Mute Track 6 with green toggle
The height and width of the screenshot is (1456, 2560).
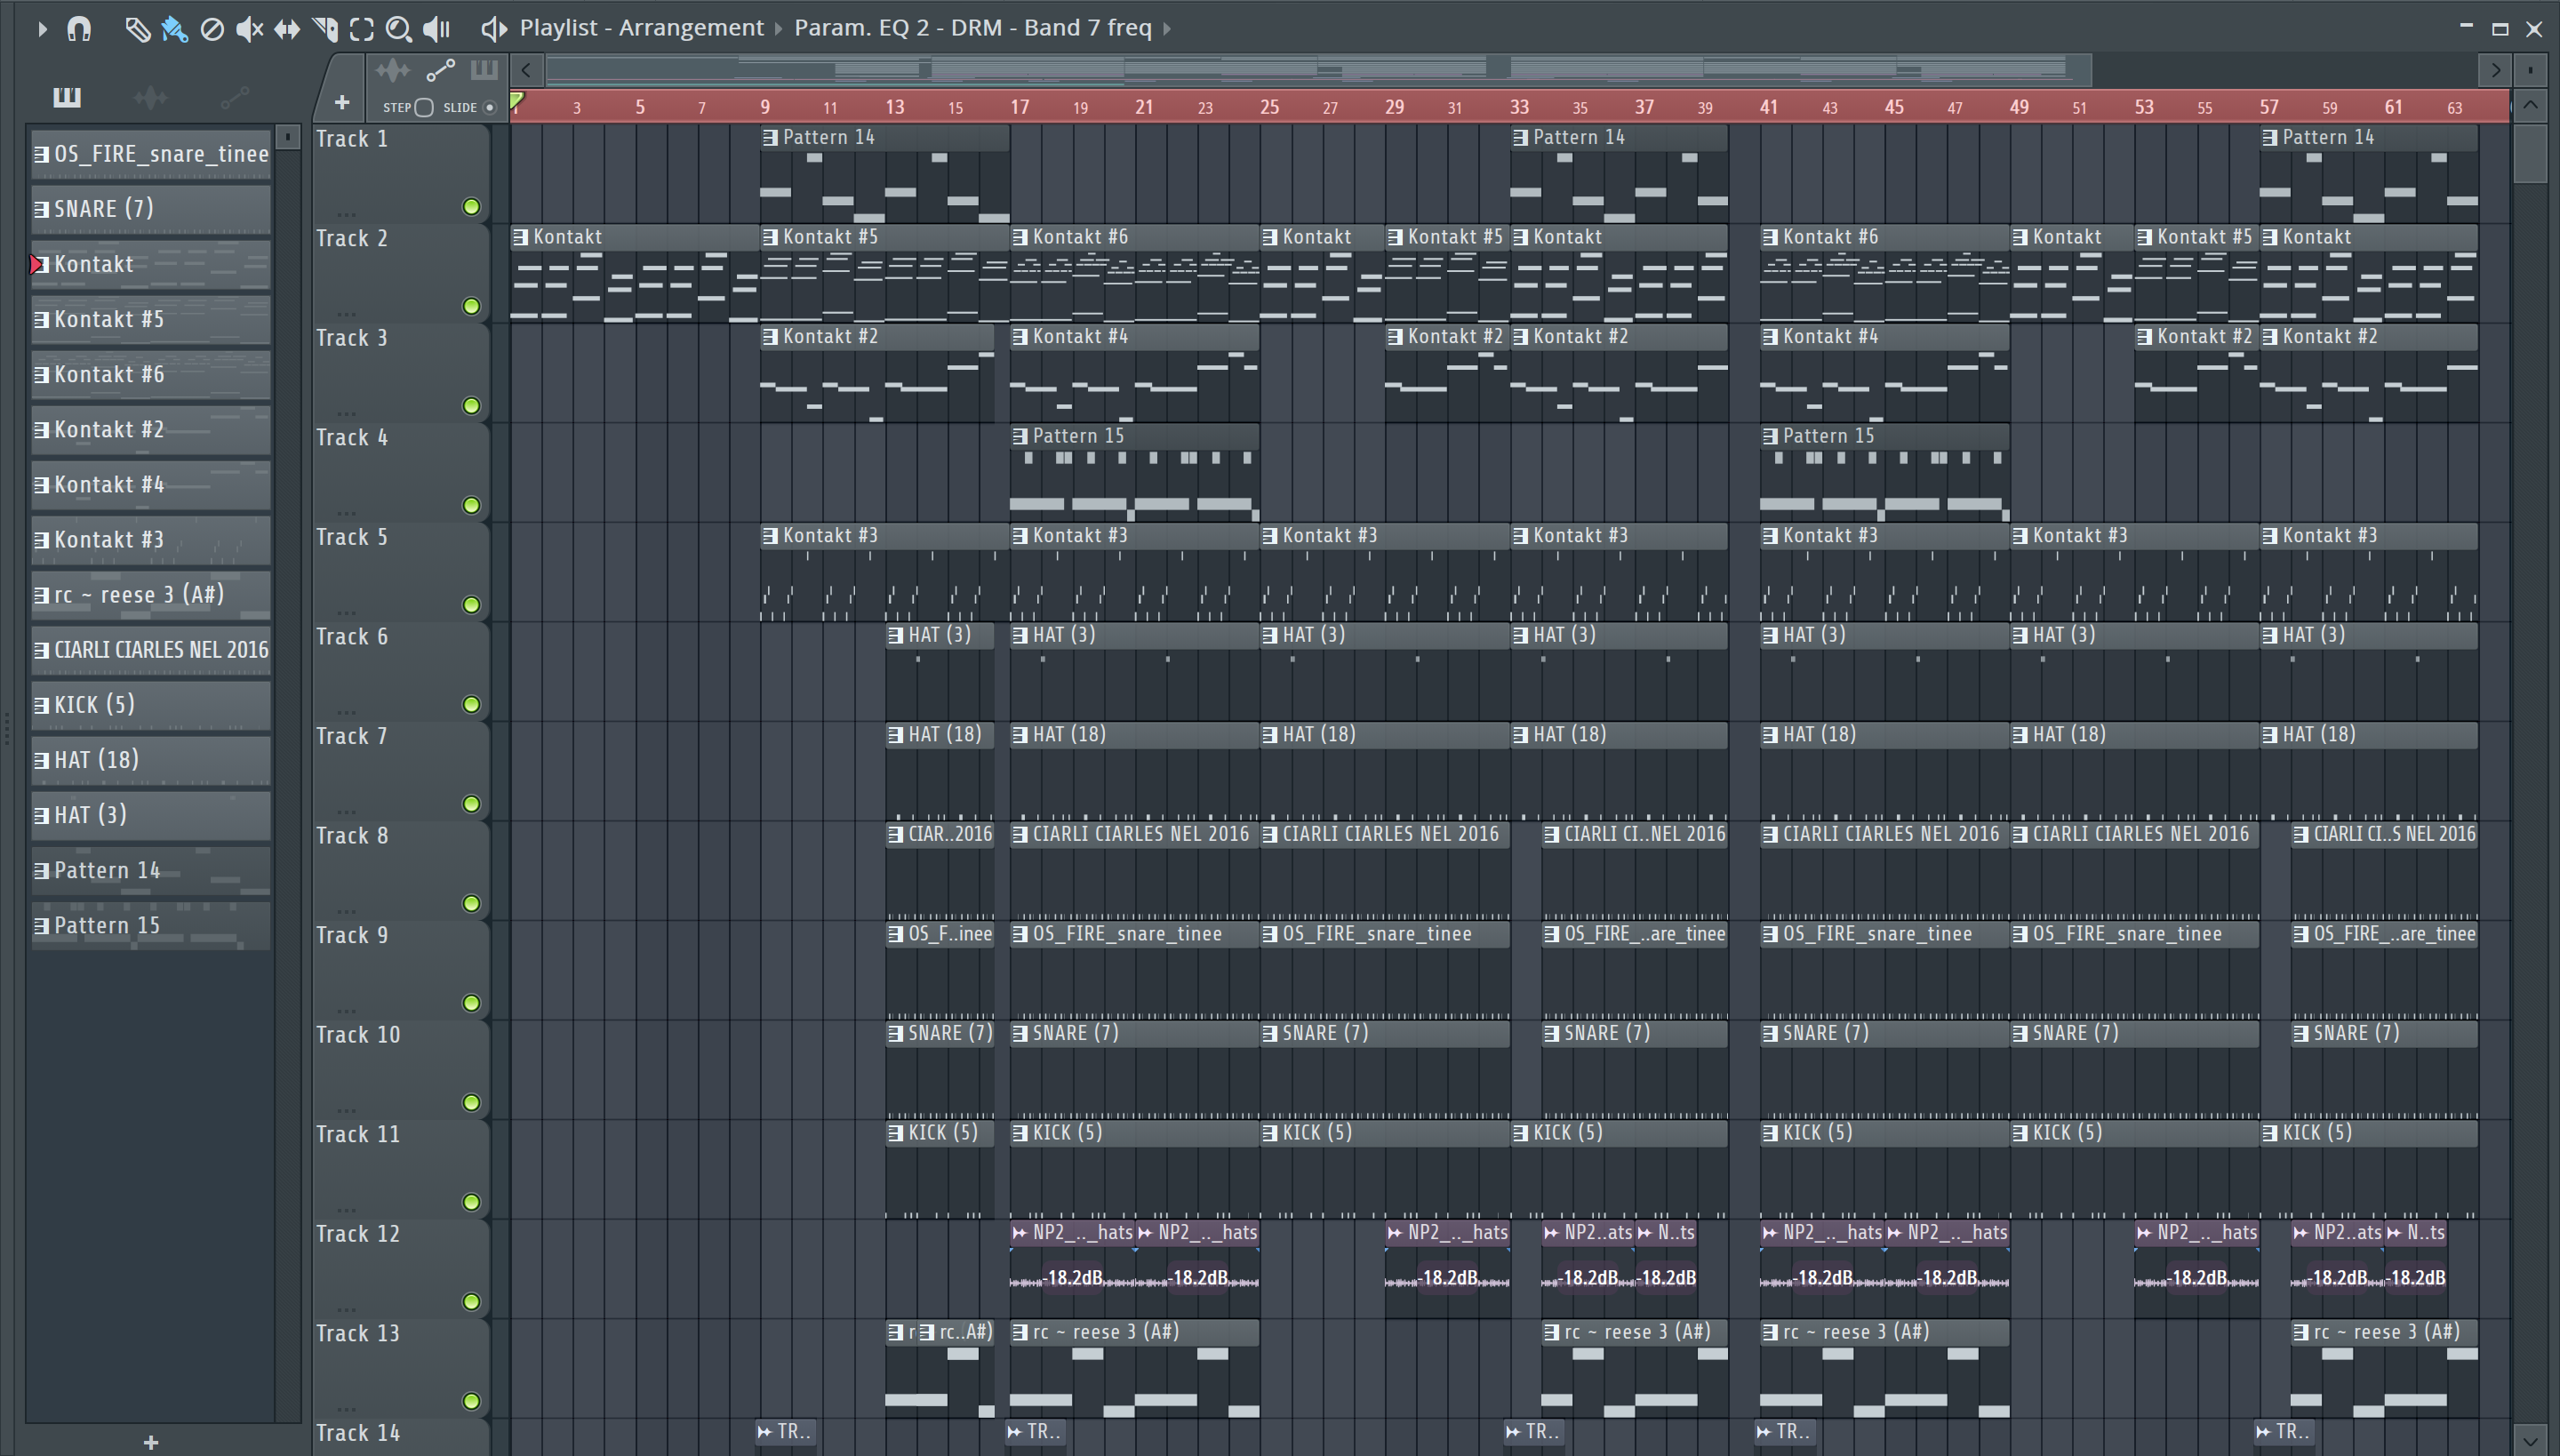pos(471,704)
